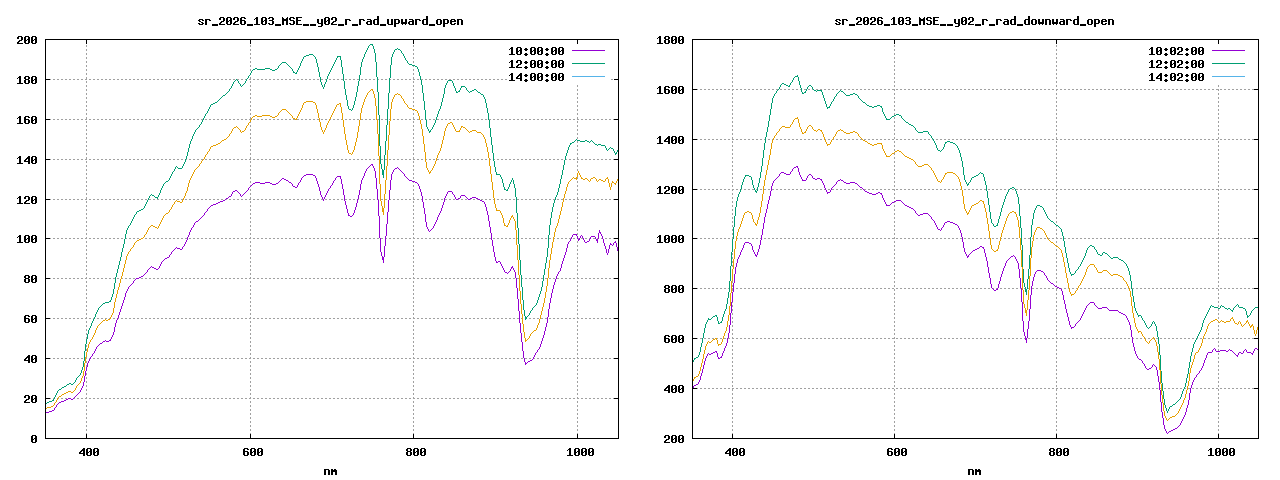Viewport: 1280px width, 480px height.
Task: Click purple line sample beside 10:02:00
Action: 1228,50
